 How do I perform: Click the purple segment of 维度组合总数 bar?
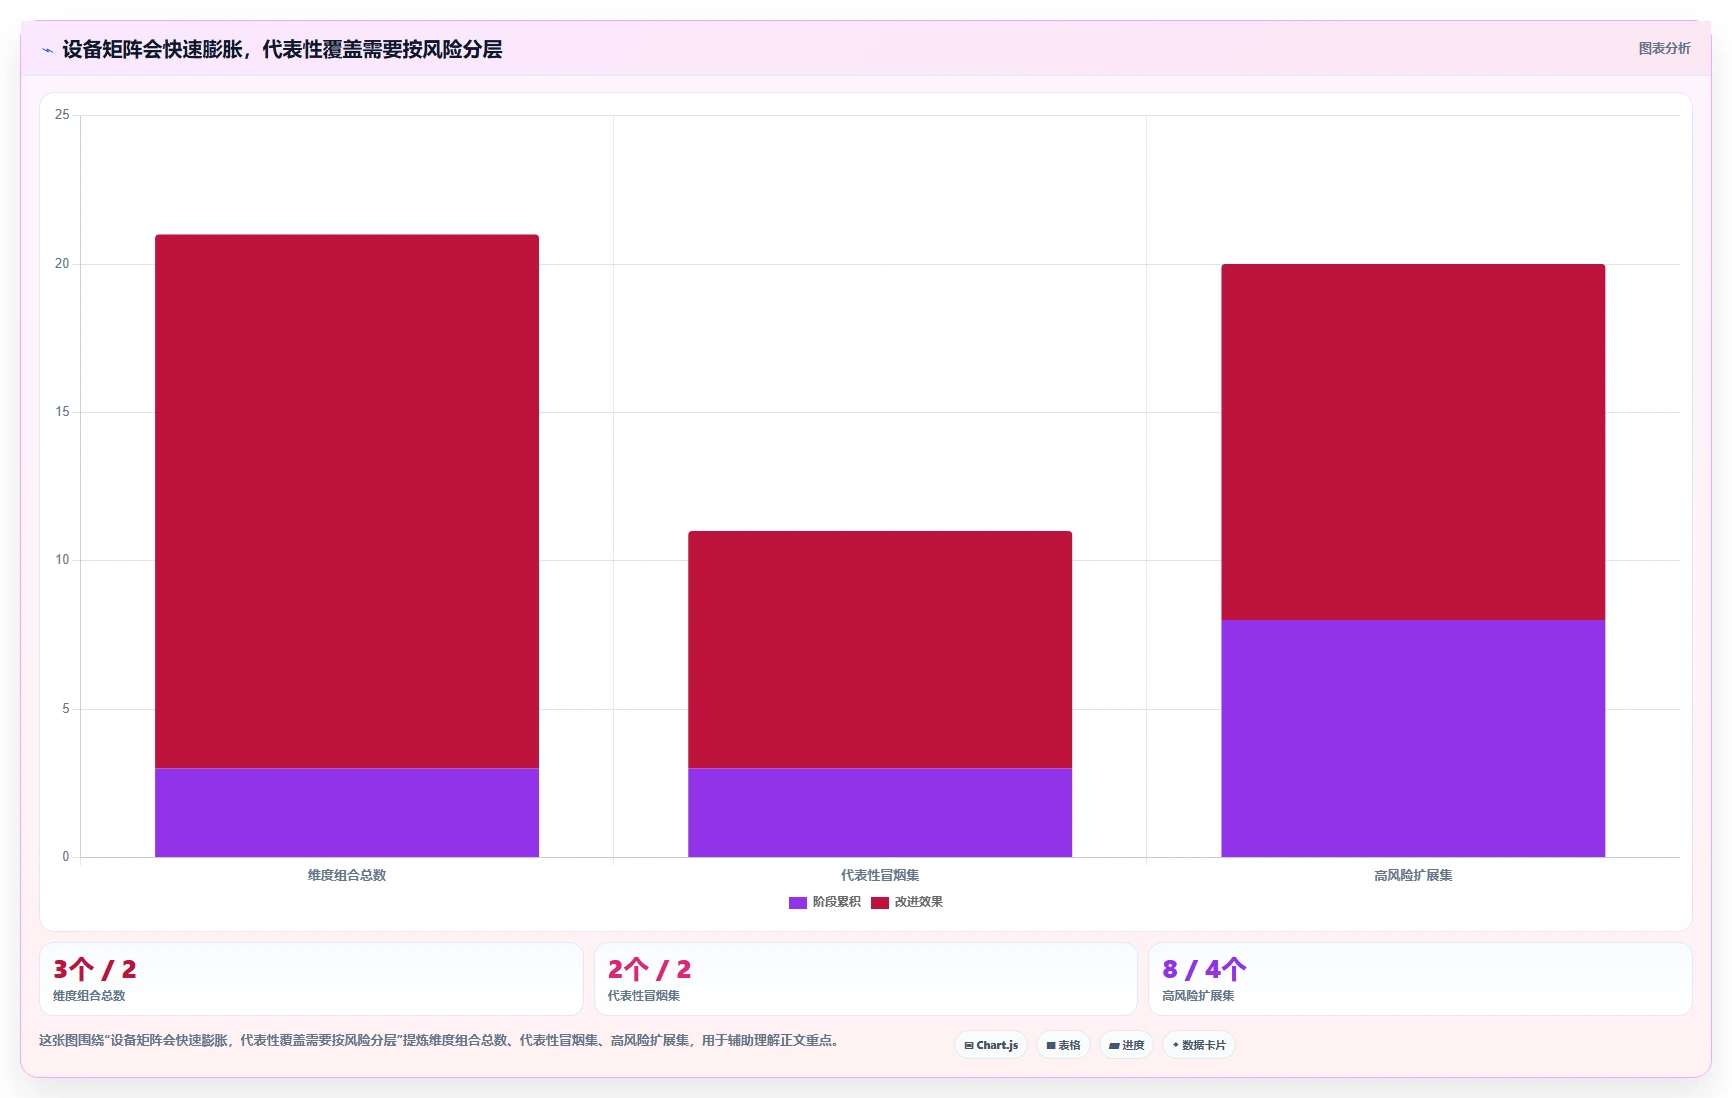[x=347, y=813]
